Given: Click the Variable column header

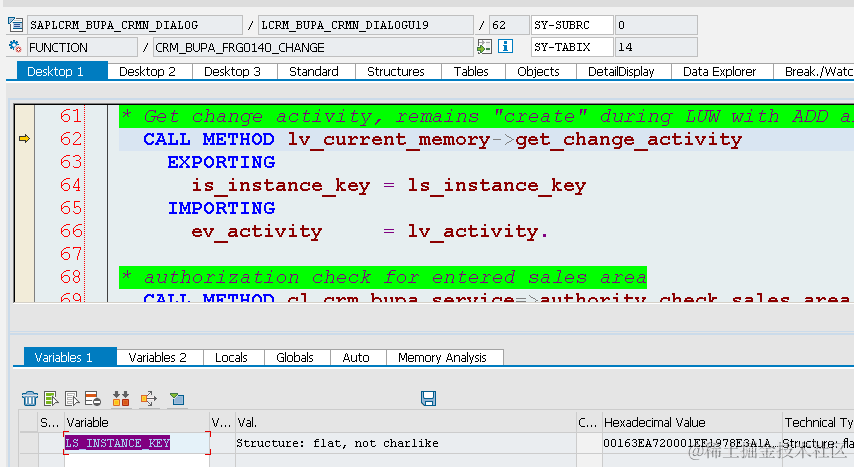Looking at the screenshot, I should coord(137,422).
